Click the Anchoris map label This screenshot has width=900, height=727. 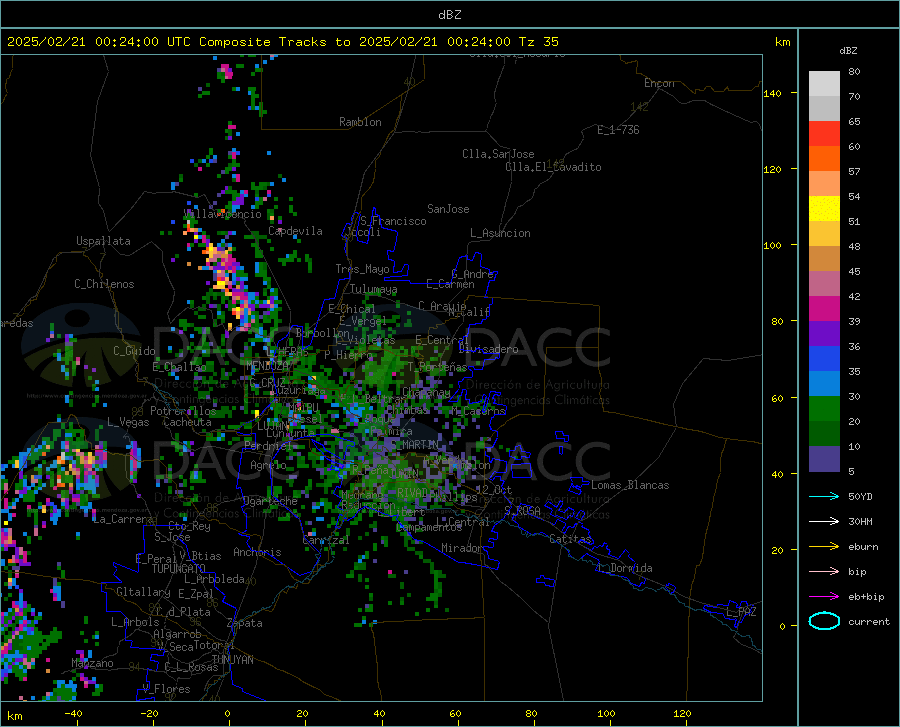tap(257, 552)
